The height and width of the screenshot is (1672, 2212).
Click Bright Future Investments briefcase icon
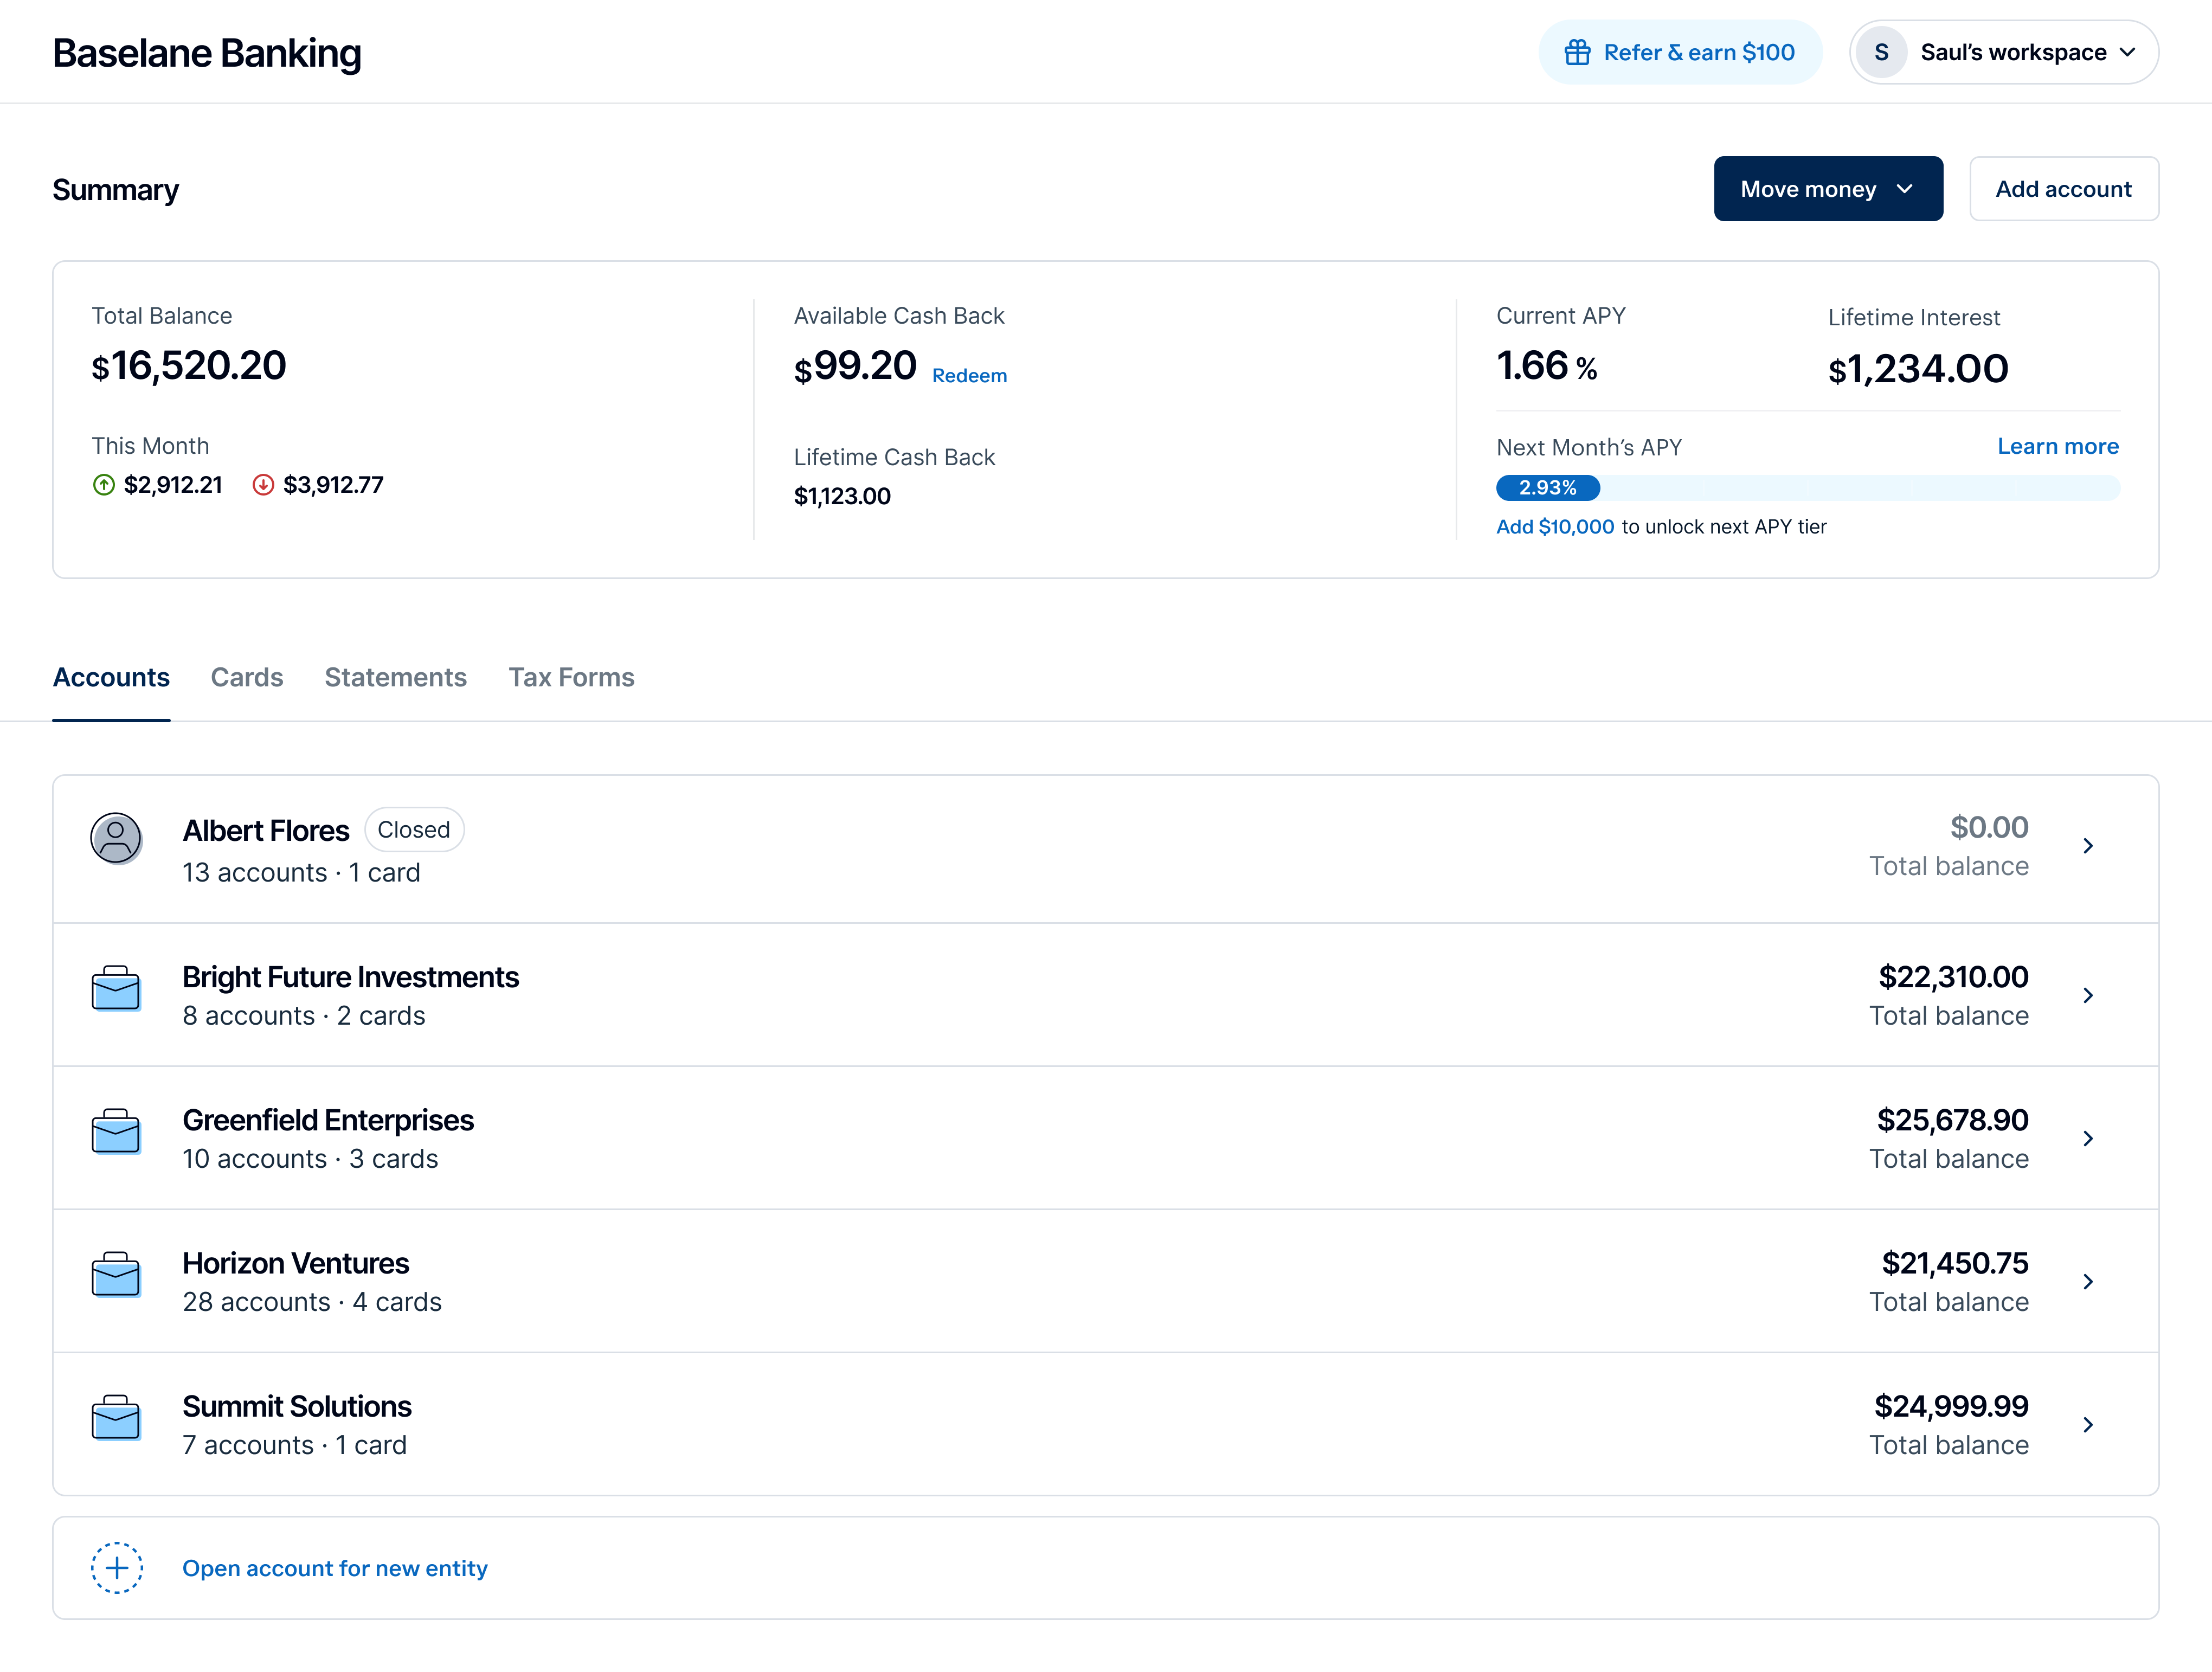[x=116, y=989]
